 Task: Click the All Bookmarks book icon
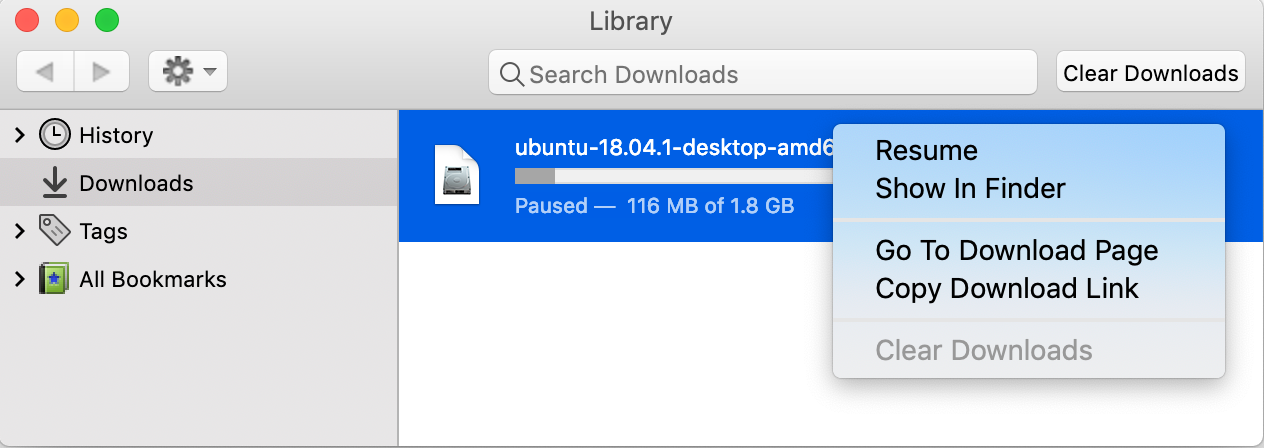tap(54, 279)
